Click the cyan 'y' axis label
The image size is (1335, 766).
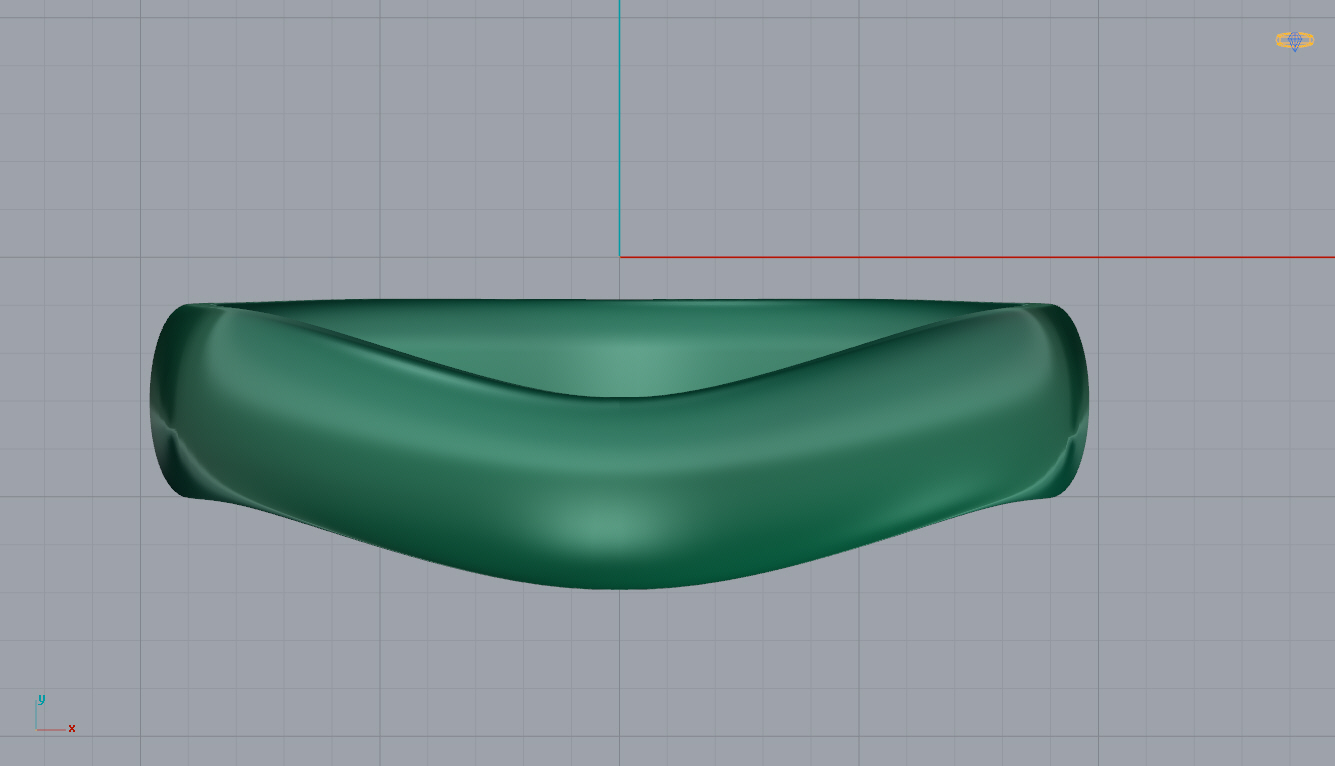[41, 699]
